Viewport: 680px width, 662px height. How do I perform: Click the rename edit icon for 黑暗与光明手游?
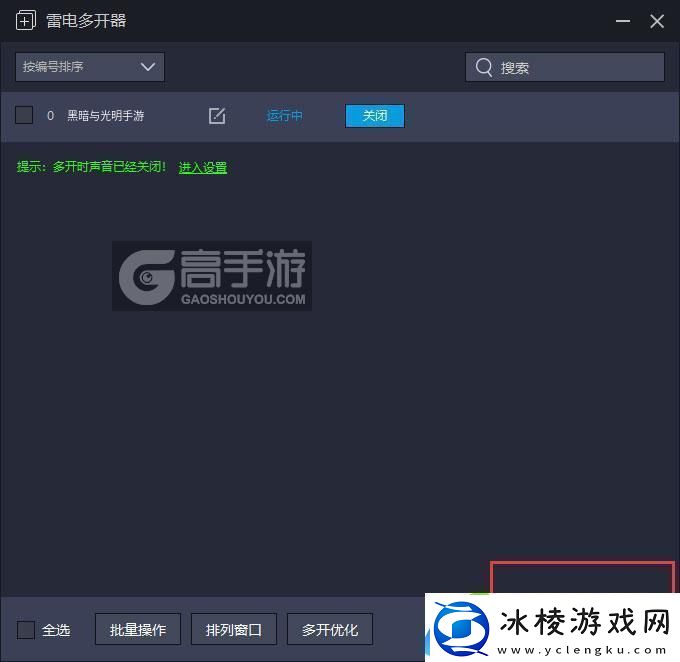coord(217,116)
